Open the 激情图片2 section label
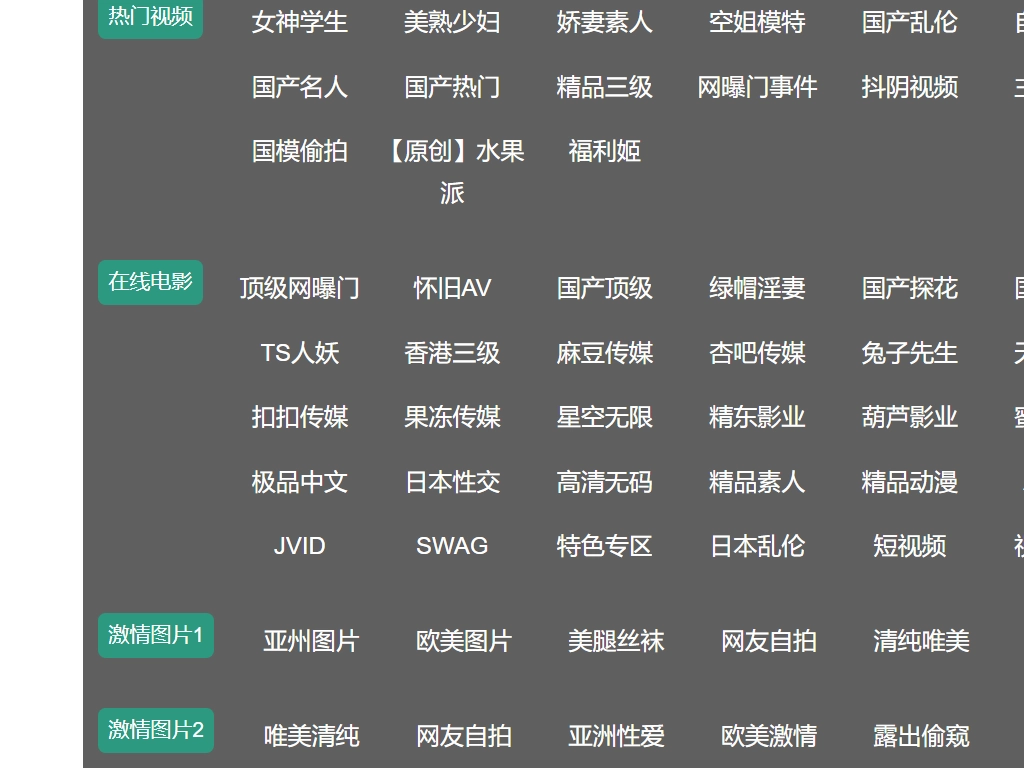This screenshot has width=1024, height=768. click(x=156, y=730)
